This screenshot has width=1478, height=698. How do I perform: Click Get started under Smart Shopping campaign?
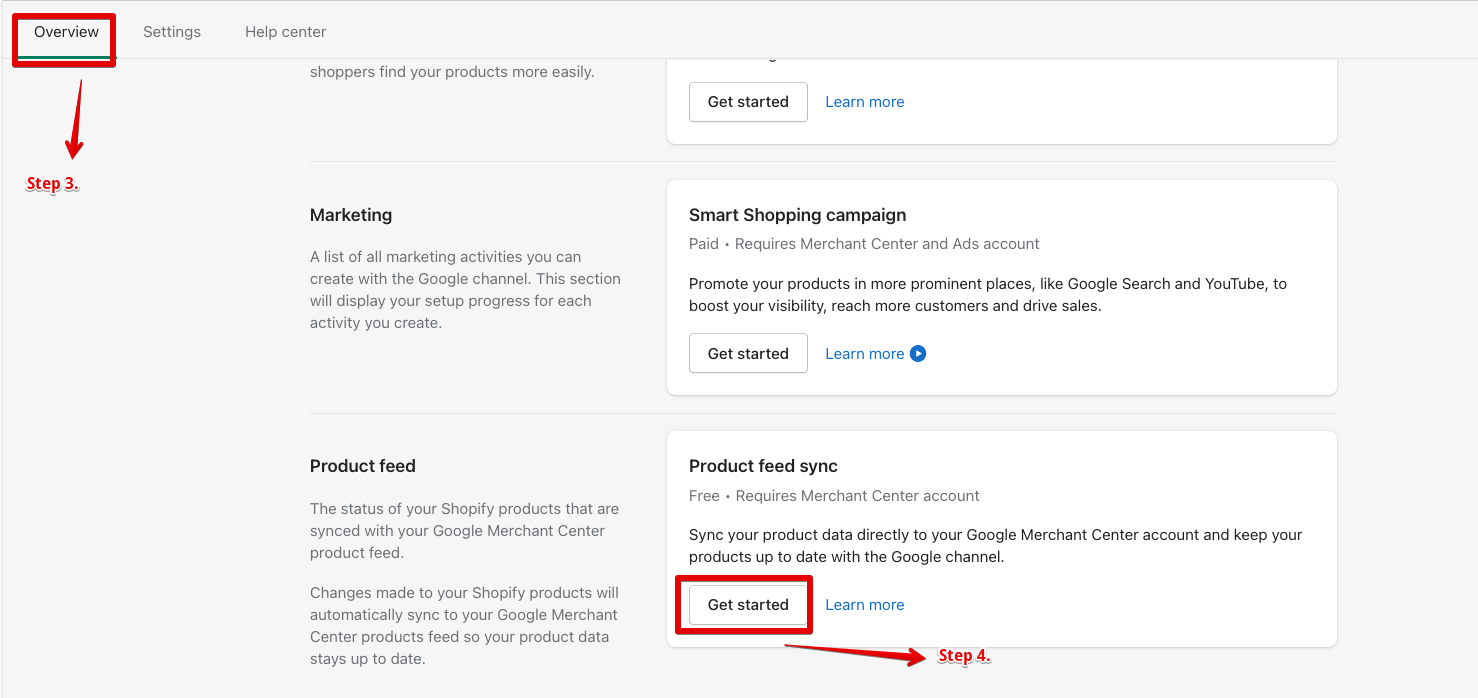[748, 354]
